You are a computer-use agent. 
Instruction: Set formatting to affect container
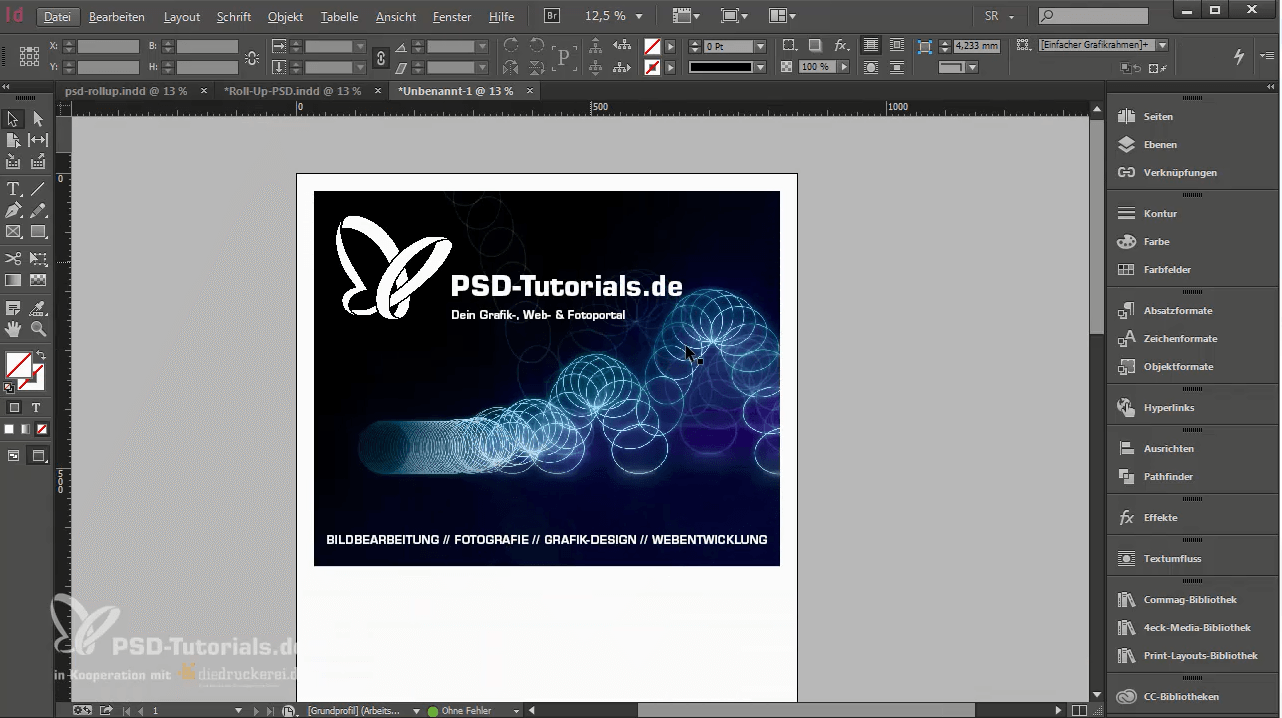pos(15,408)
